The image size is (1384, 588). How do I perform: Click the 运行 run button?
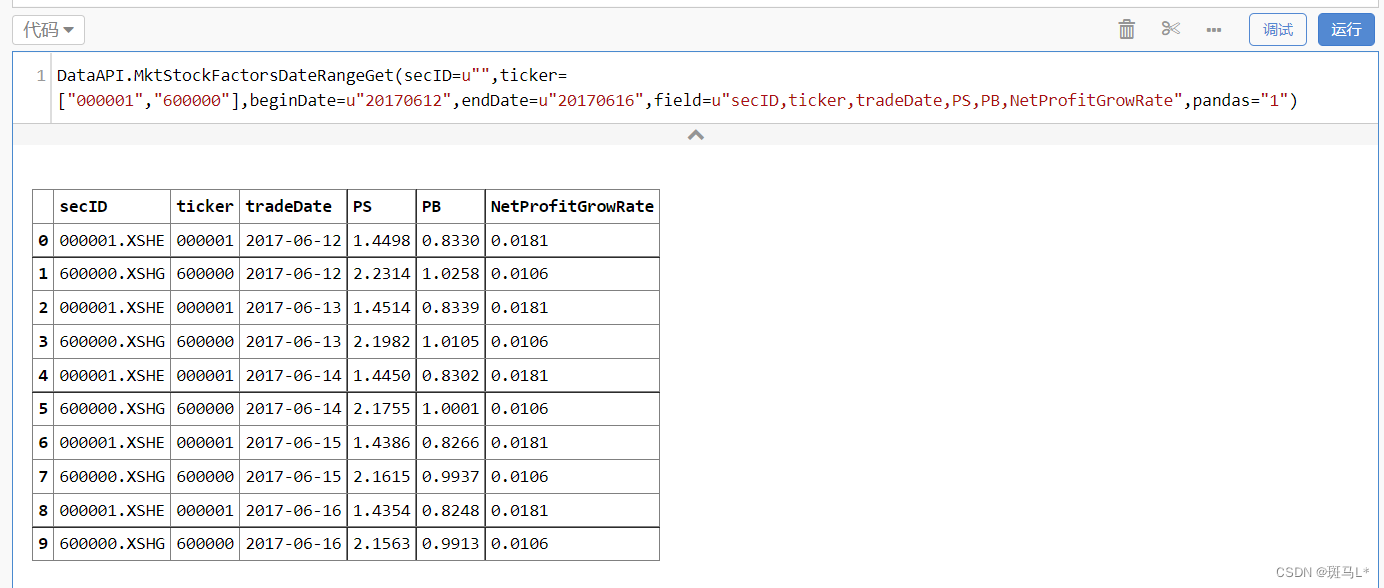pos(1346,29)
